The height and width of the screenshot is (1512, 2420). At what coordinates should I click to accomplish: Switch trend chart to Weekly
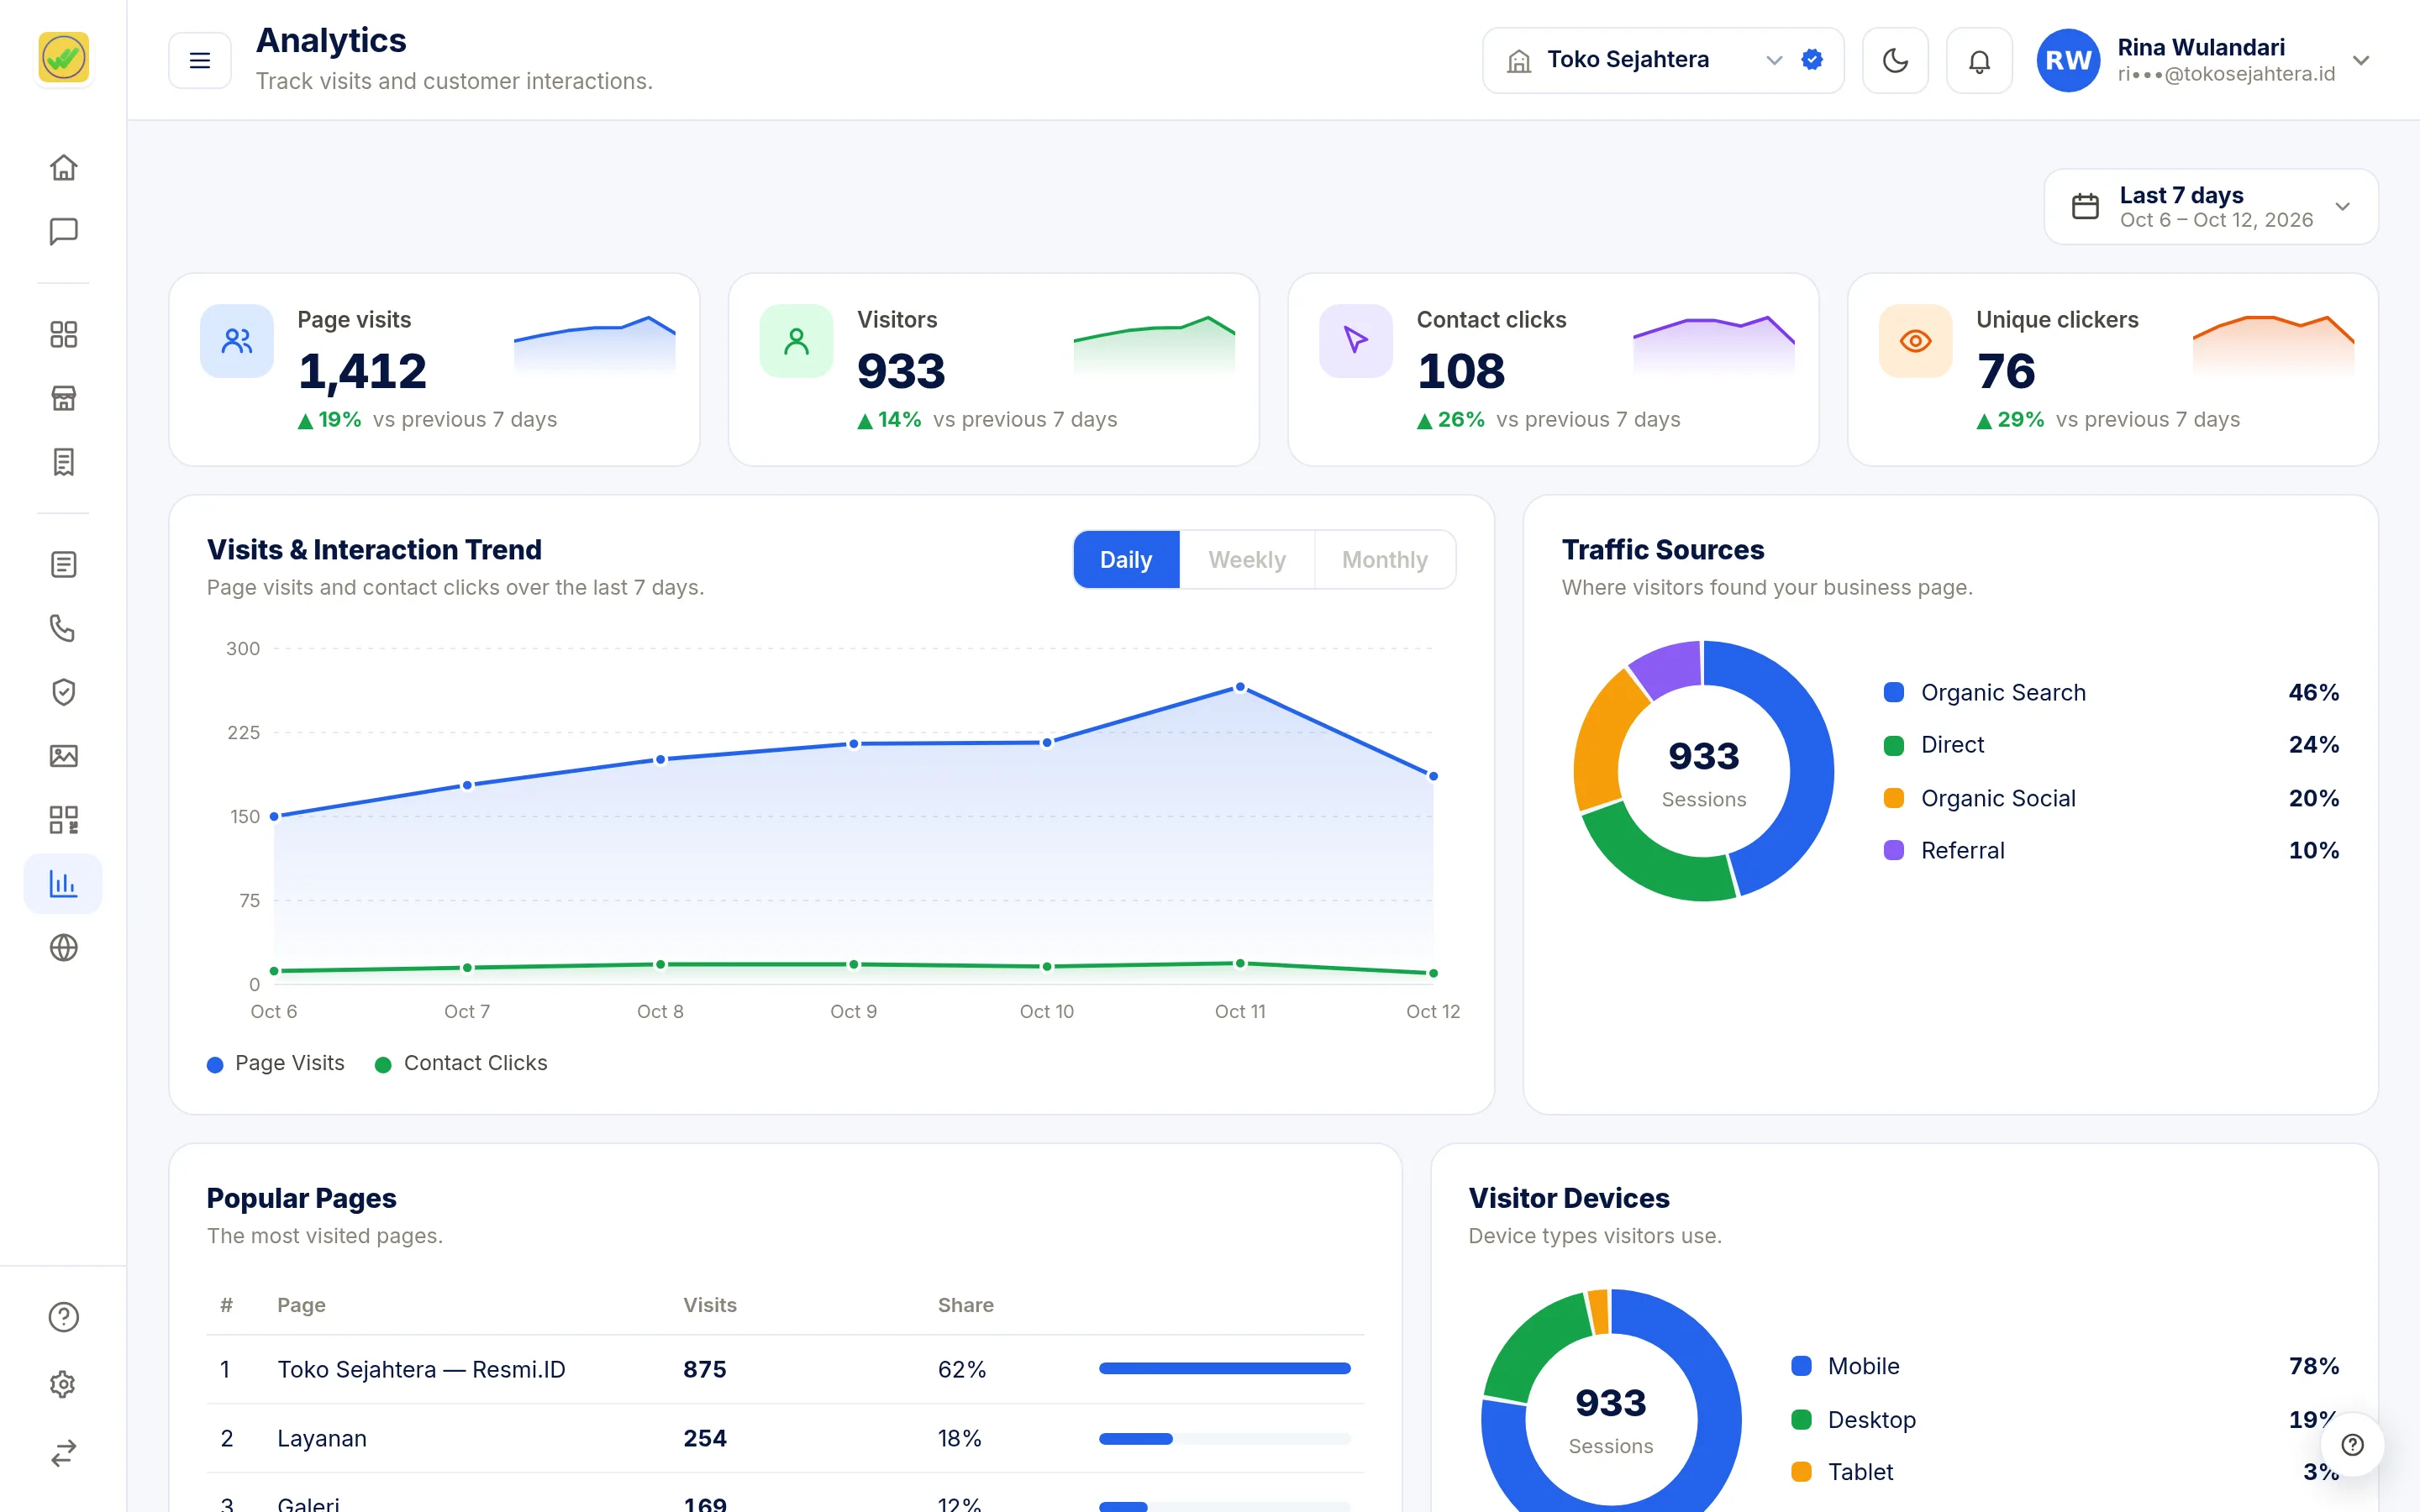[x=1247, y=560]
